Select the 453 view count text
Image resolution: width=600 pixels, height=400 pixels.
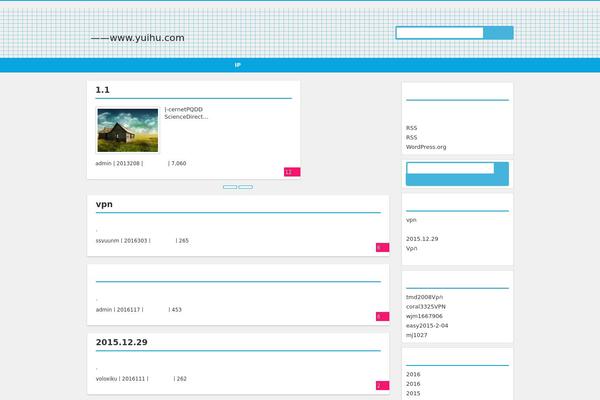click(x=176, y=309)
